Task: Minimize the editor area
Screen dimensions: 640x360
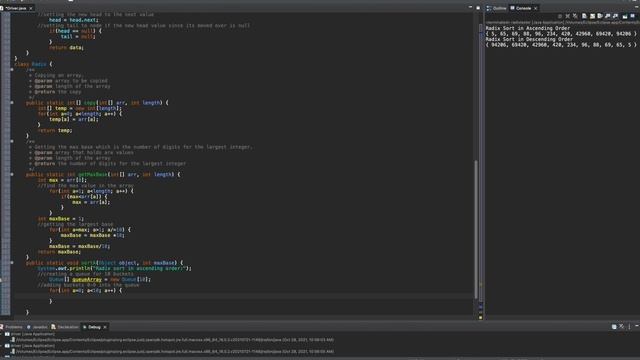Action: (470, 8)
